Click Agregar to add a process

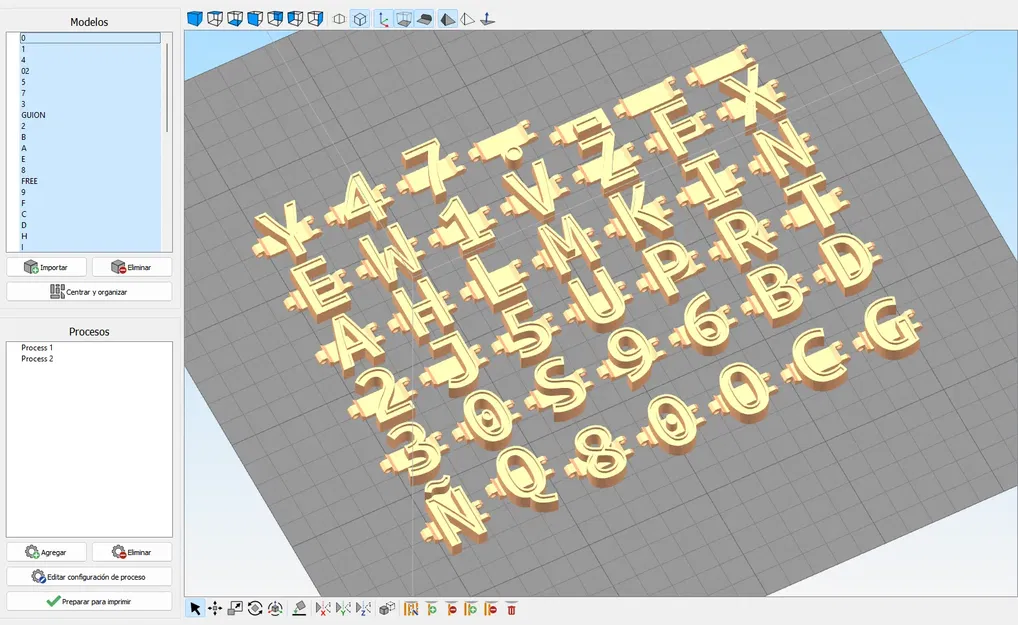[46, 552]
